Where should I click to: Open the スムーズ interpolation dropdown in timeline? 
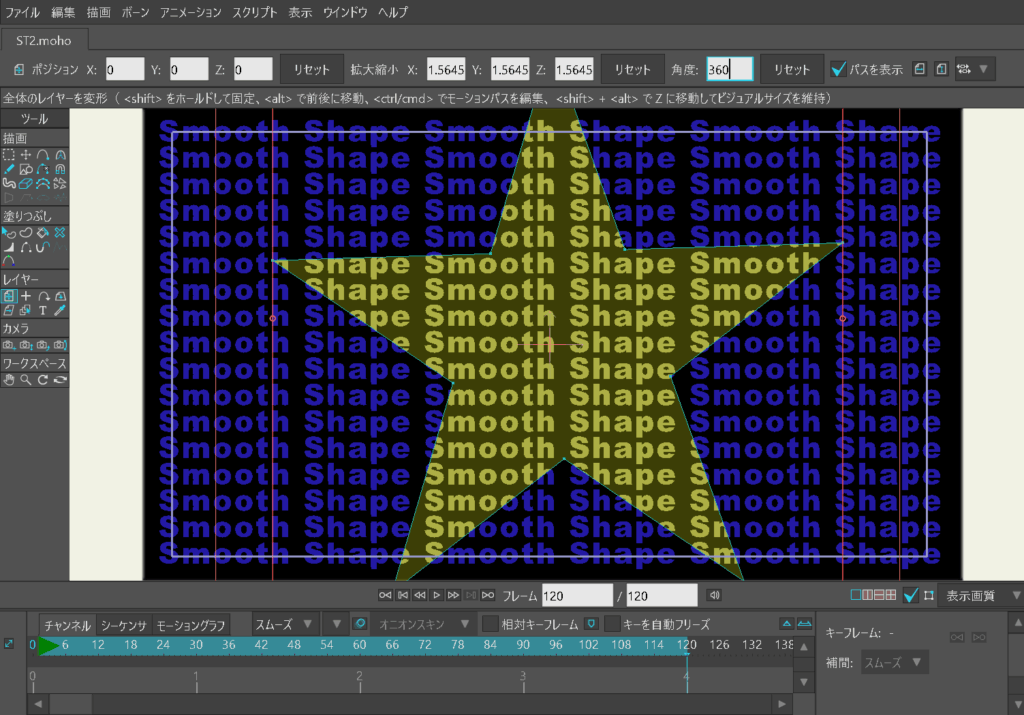pyautogui.click(x=285, y=624)
